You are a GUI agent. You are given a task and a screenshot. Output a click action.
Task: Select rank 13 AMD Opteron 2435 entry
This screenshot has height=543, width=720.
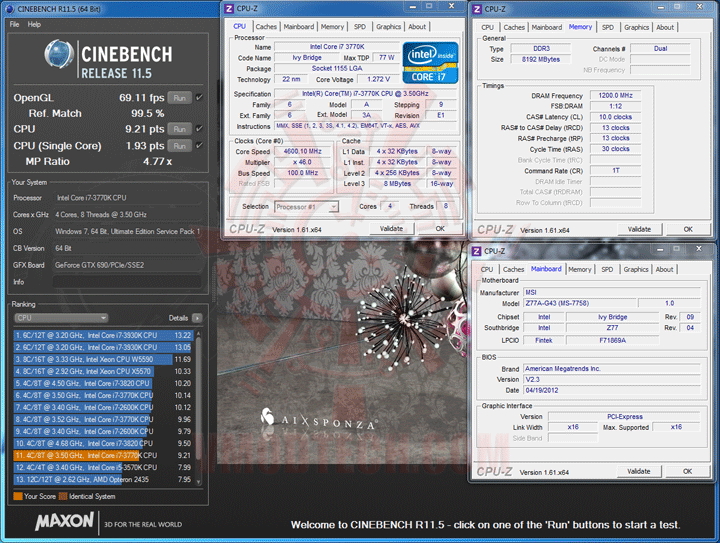(103, 479)
